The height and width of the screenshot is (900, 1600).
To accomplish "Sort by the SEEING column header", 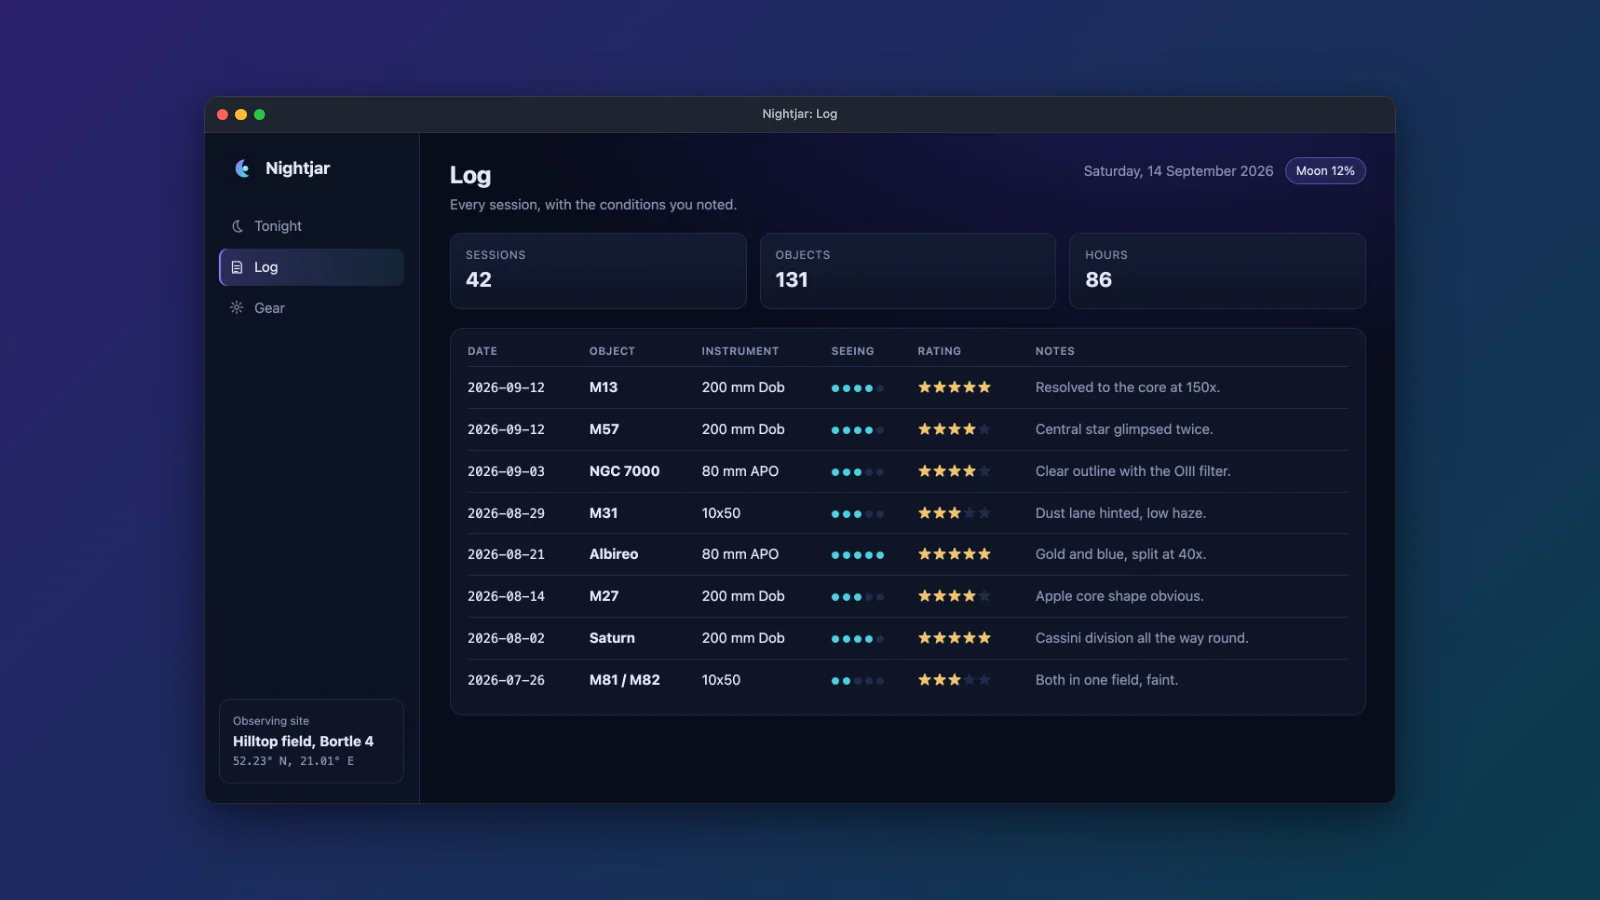I will click(x=853, y=351).
